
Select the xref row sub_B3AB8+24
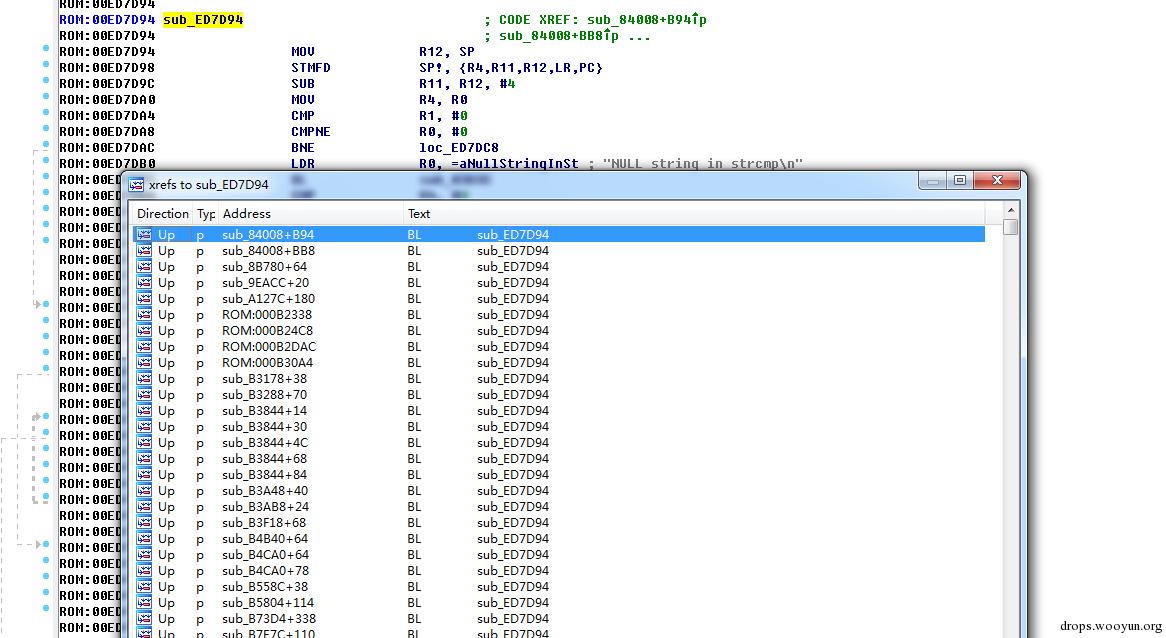click(x=559, y=506)
